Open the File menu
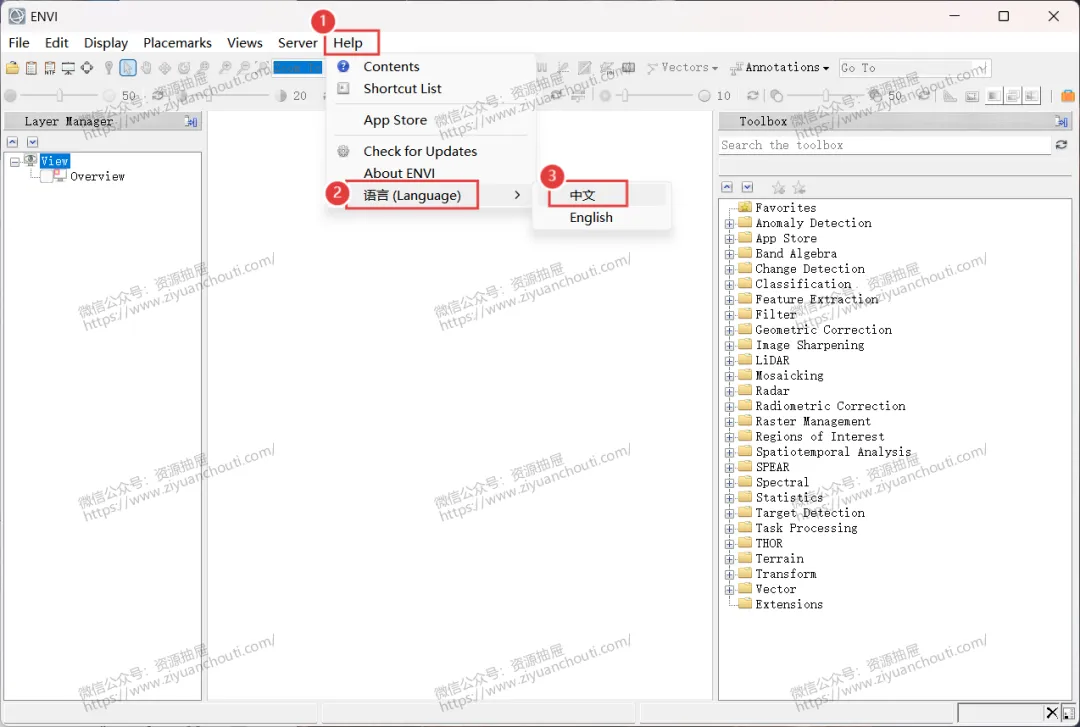 19,43
